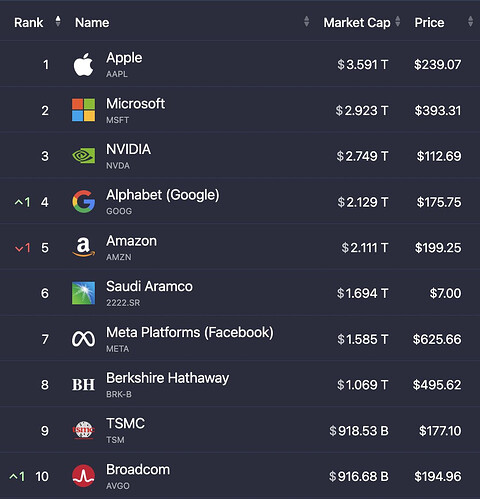Open the red Broadcom pulse logo
Viewport: 480px width, 499px height.
coord(83,476)
